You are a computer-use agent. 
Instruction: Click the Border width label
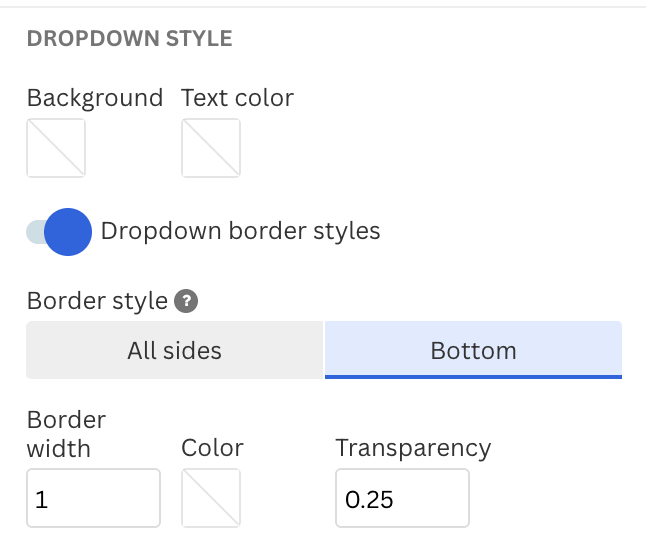point(66,434)
